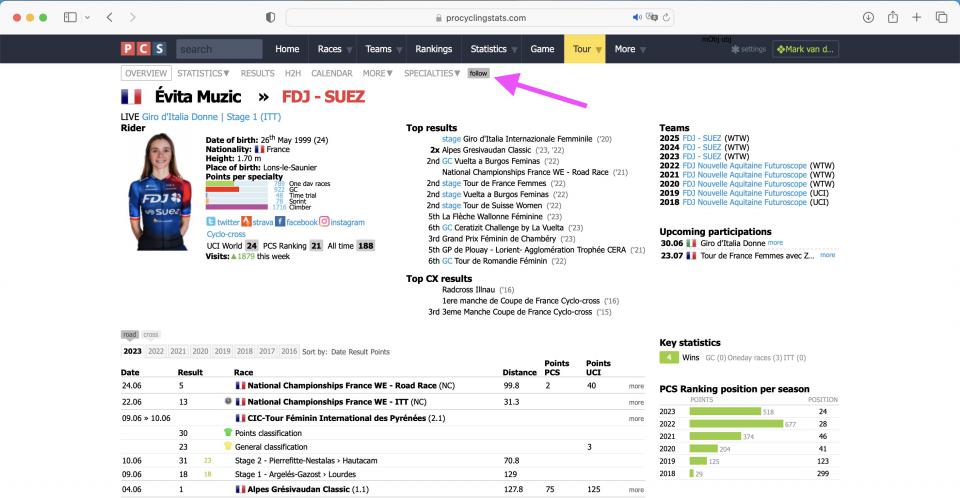The height and width of the screenshot is (498, 960).
Task: Open the Rankings menu item
Action: click(x=433, y=49)
